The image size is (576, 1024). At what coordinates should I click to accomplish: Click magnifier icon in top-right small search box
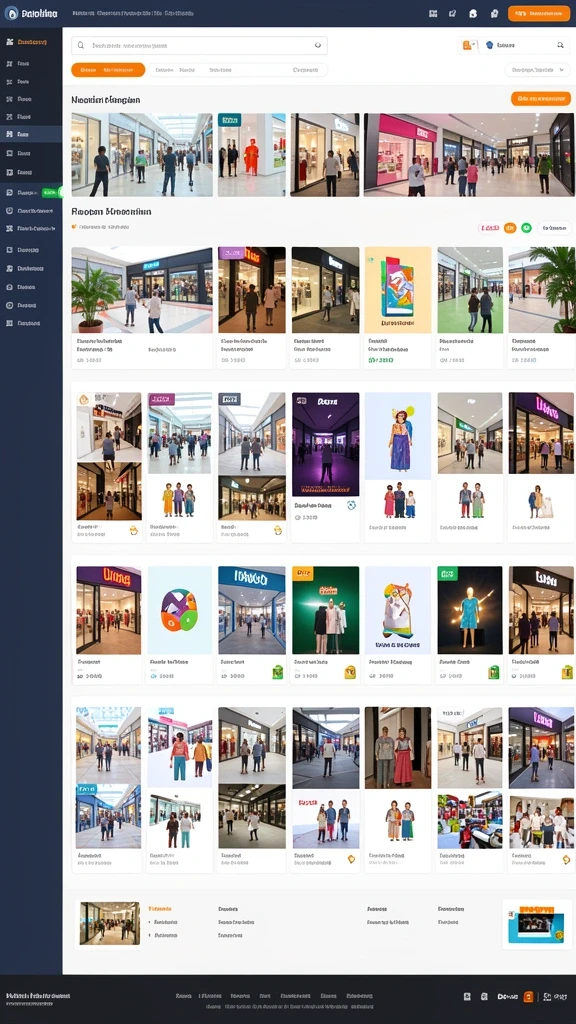tap(560, 45)
